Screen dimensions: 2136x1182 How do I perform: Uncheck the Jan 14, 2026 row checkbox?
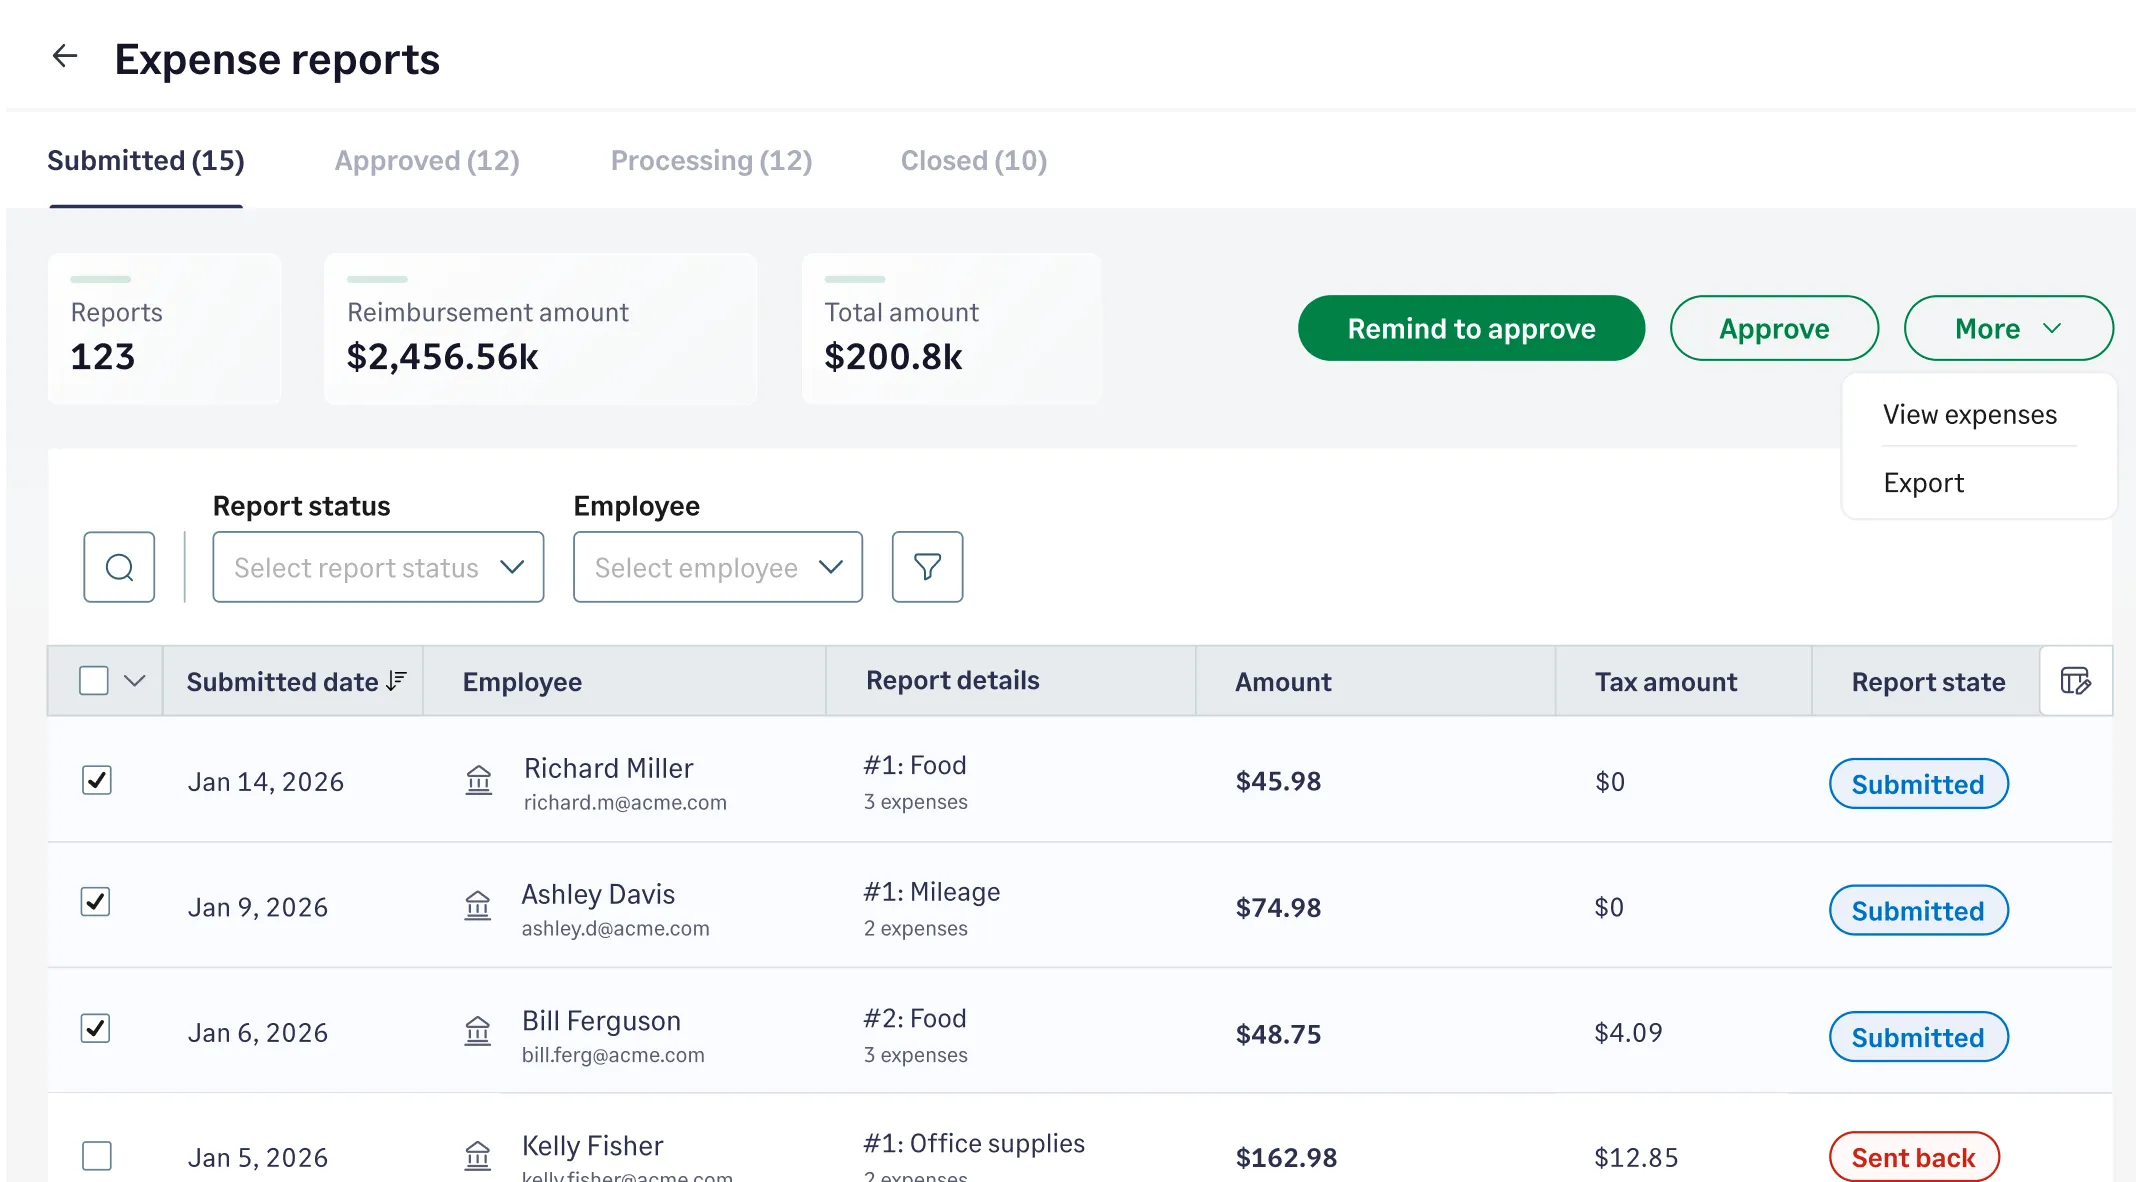[96, 781]
